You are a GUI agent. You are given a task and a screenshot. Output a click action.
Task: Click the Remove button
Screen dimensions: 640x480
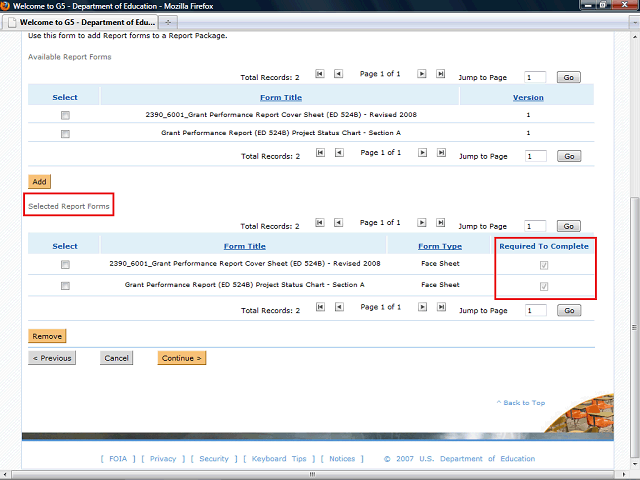47,336
